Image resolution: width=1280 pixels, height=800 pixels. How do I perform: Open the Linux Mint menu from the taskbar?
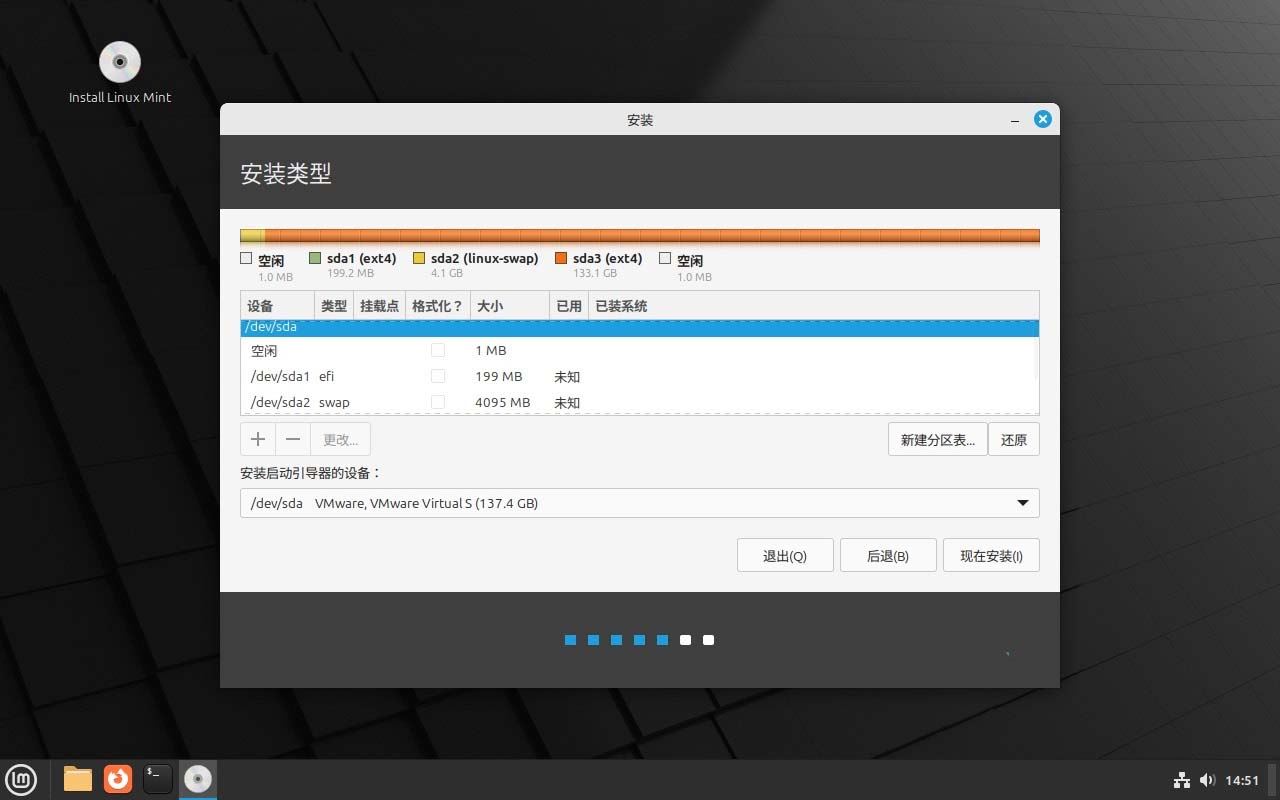(21, 779)
